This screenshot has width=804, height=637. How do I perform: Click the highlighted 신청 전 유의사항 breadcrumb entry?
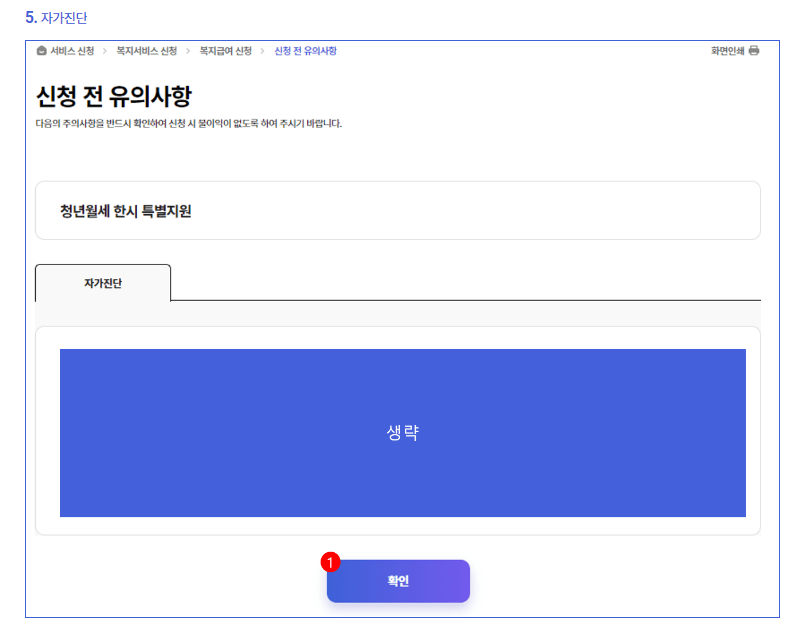307,51
